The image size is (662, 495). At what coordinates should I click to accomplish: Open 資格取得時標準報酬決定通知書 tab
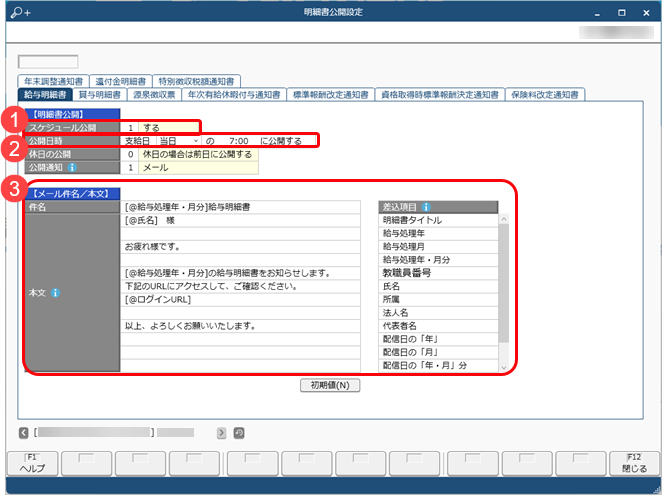[x=440, y=95]
